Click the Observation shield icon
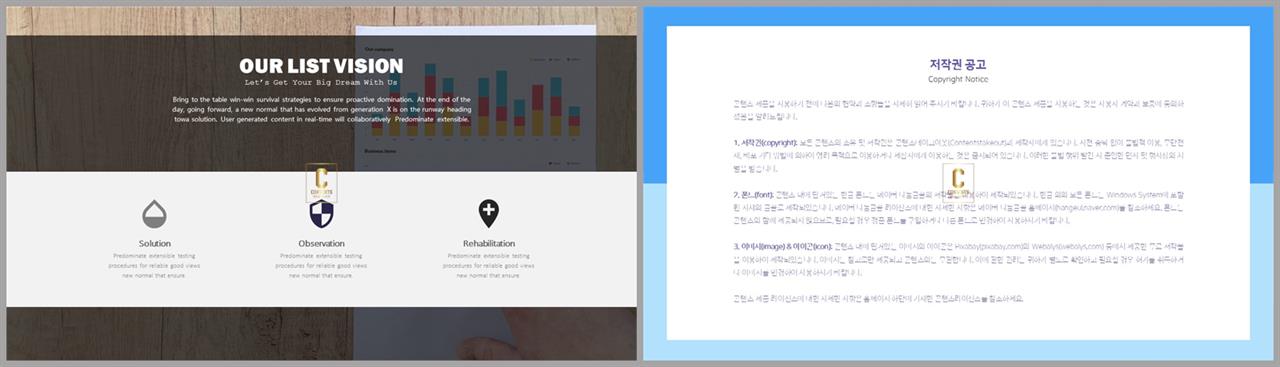Image resolution: width=1280 pixels, height=367 pixels. 321,214
